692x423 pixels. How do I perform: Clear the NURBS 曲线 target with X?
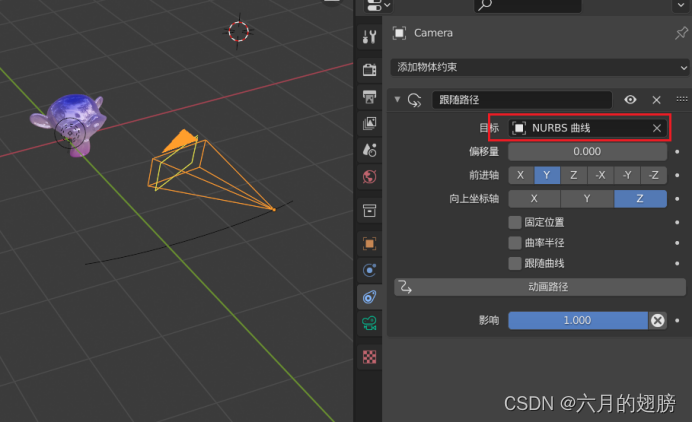pyautogui.click(x=657, y=128)
